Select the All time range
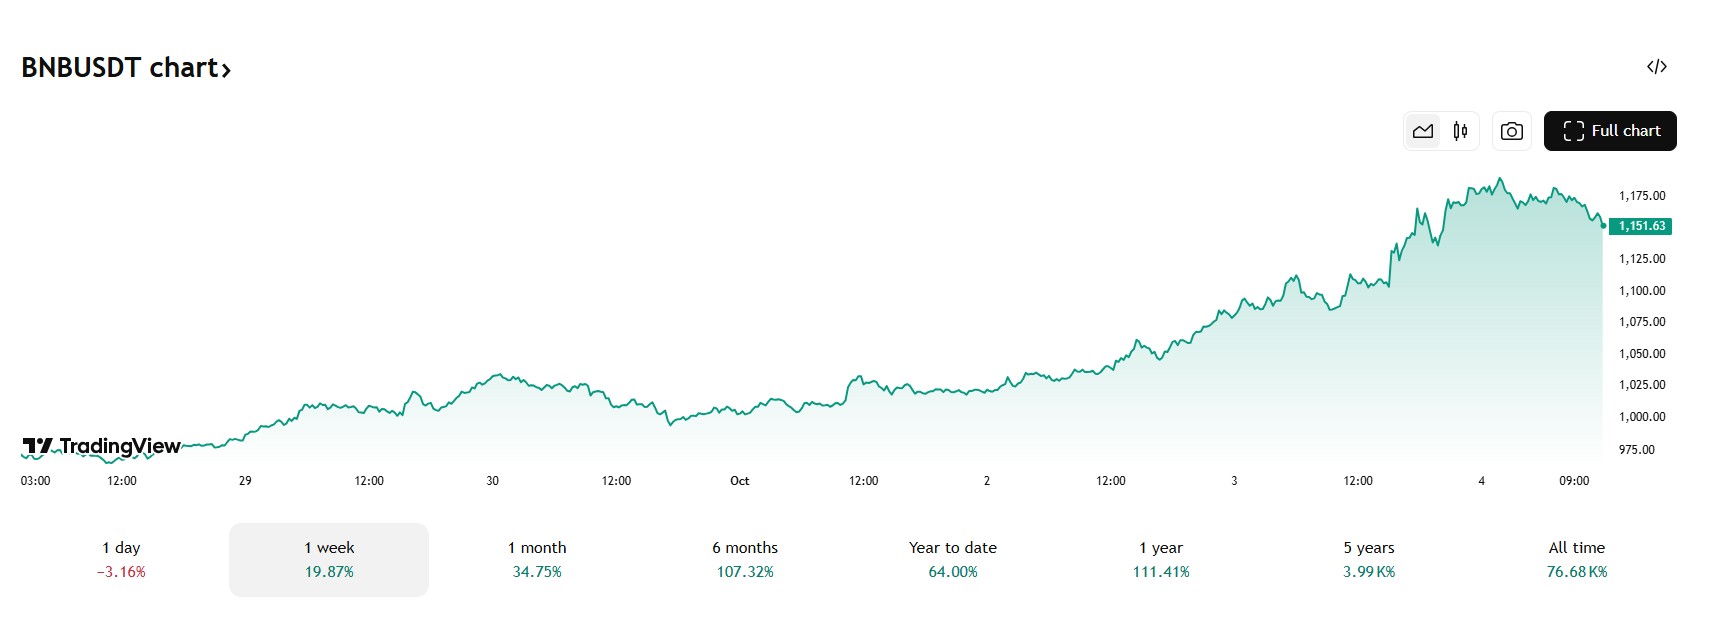Viewport: 1716px width, 617px height. (1577, 559)
